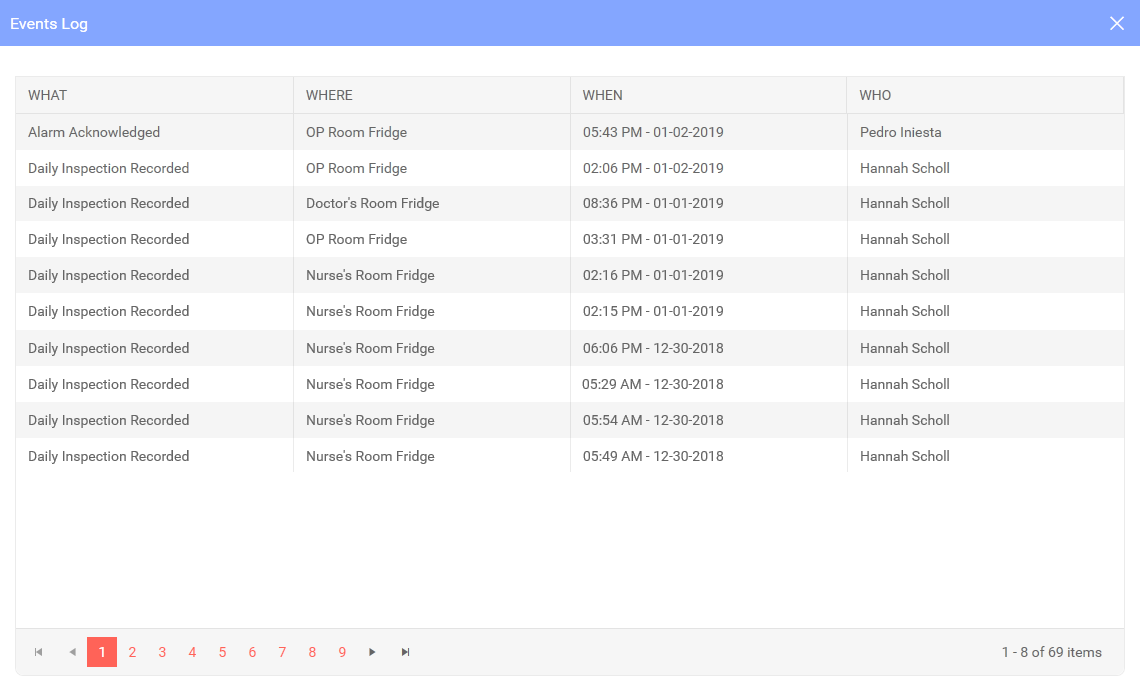
Task: Jump to page 9
Action: tap(342, 652)
